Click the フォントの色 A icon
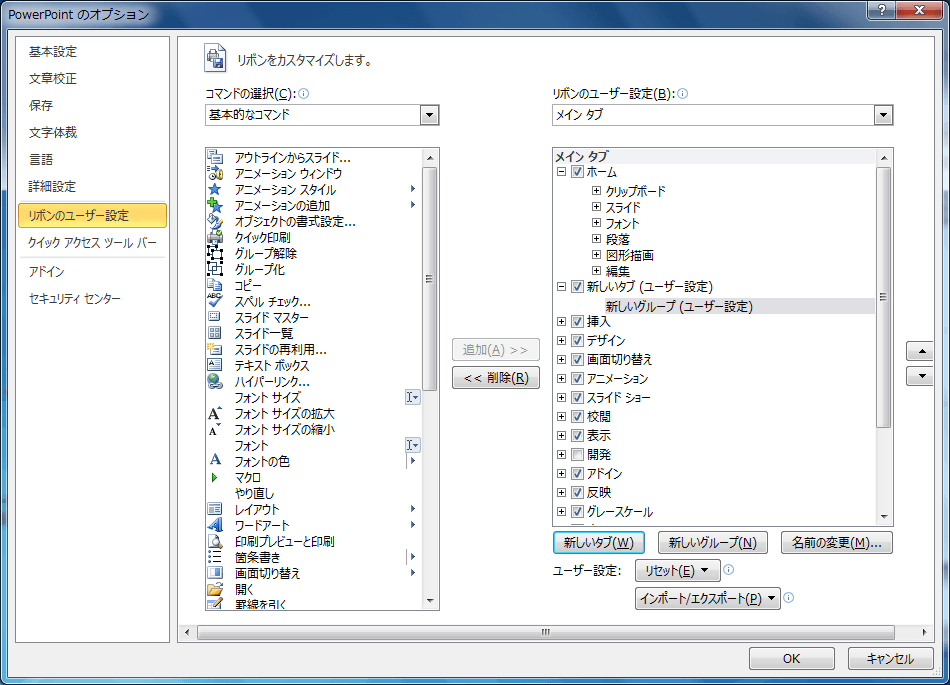The height and width of the screenshot is (685, 950). tap(215, 461)
